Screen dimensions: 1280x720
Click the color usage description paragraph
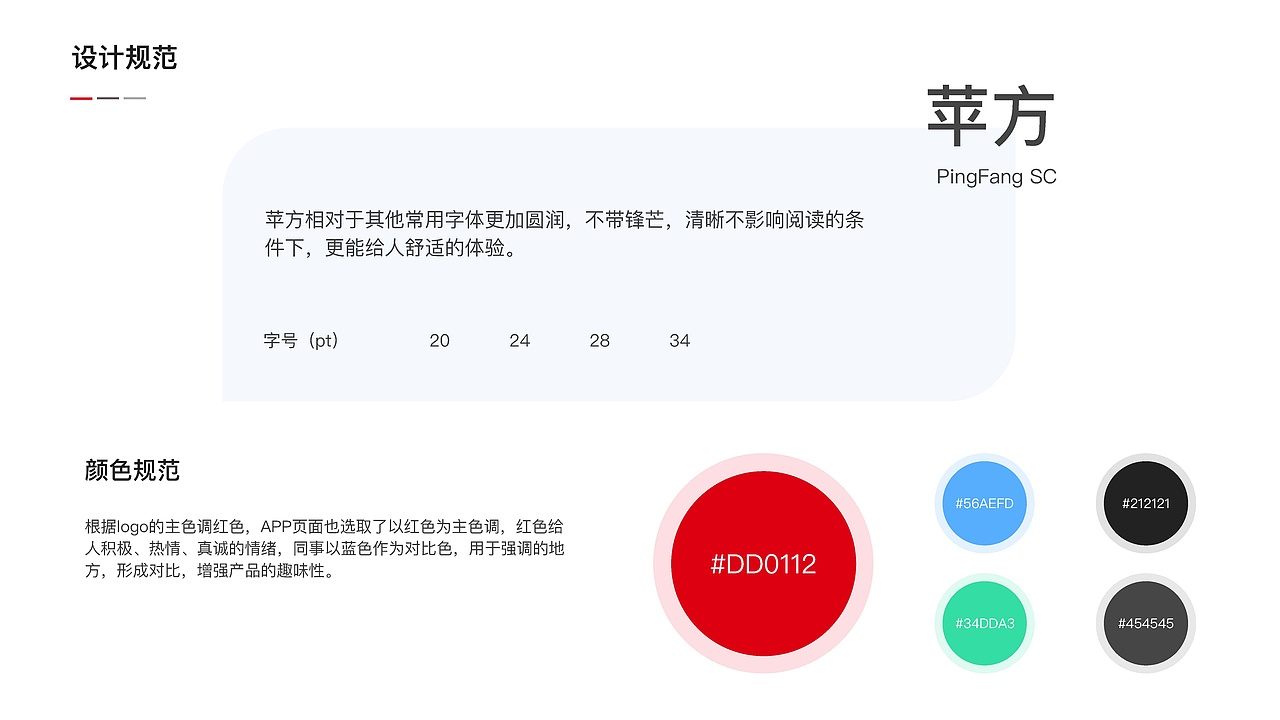pos(326,549)
